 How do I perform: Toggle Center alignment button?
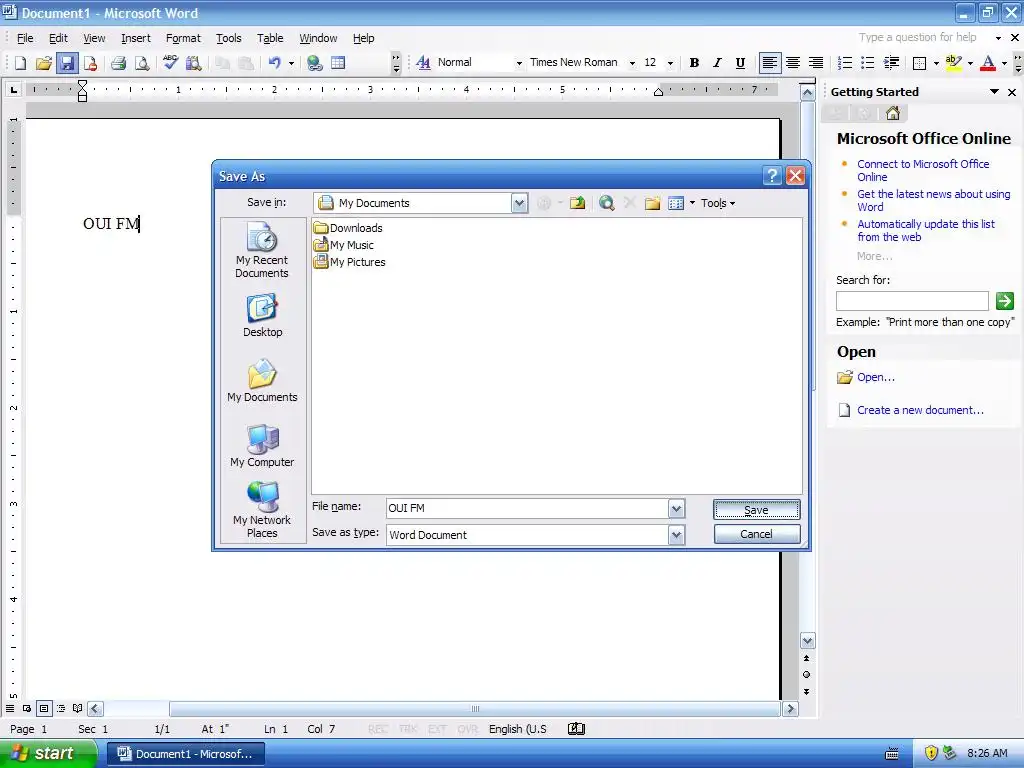793,63
